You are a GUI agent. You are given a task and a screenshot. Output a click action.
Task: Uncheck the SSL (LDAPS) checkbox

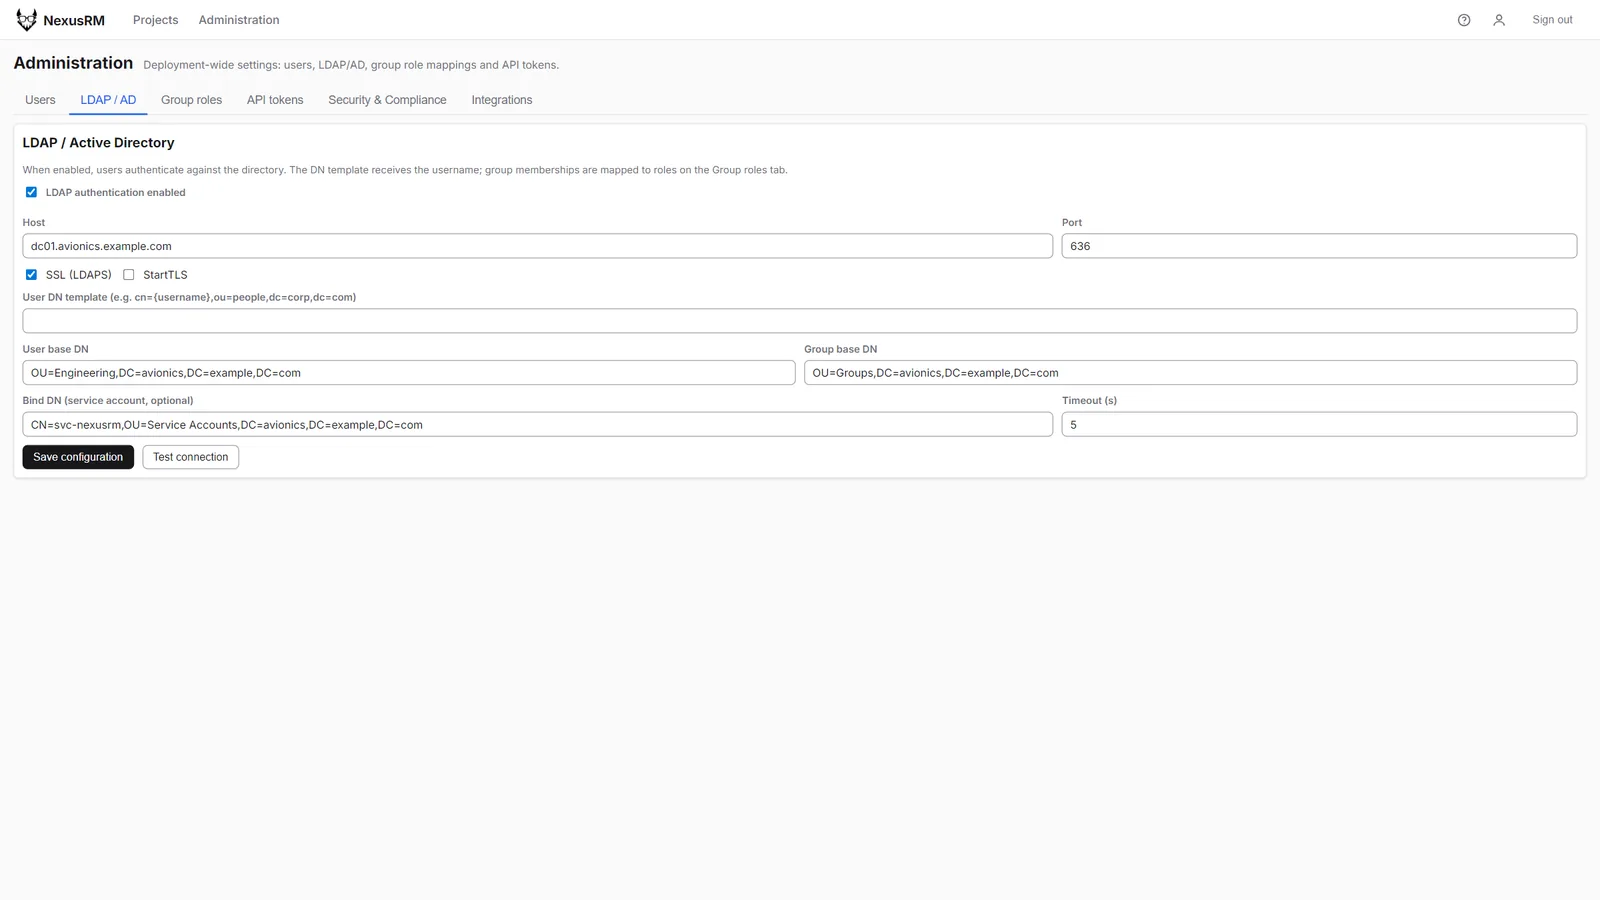[31, 274]
